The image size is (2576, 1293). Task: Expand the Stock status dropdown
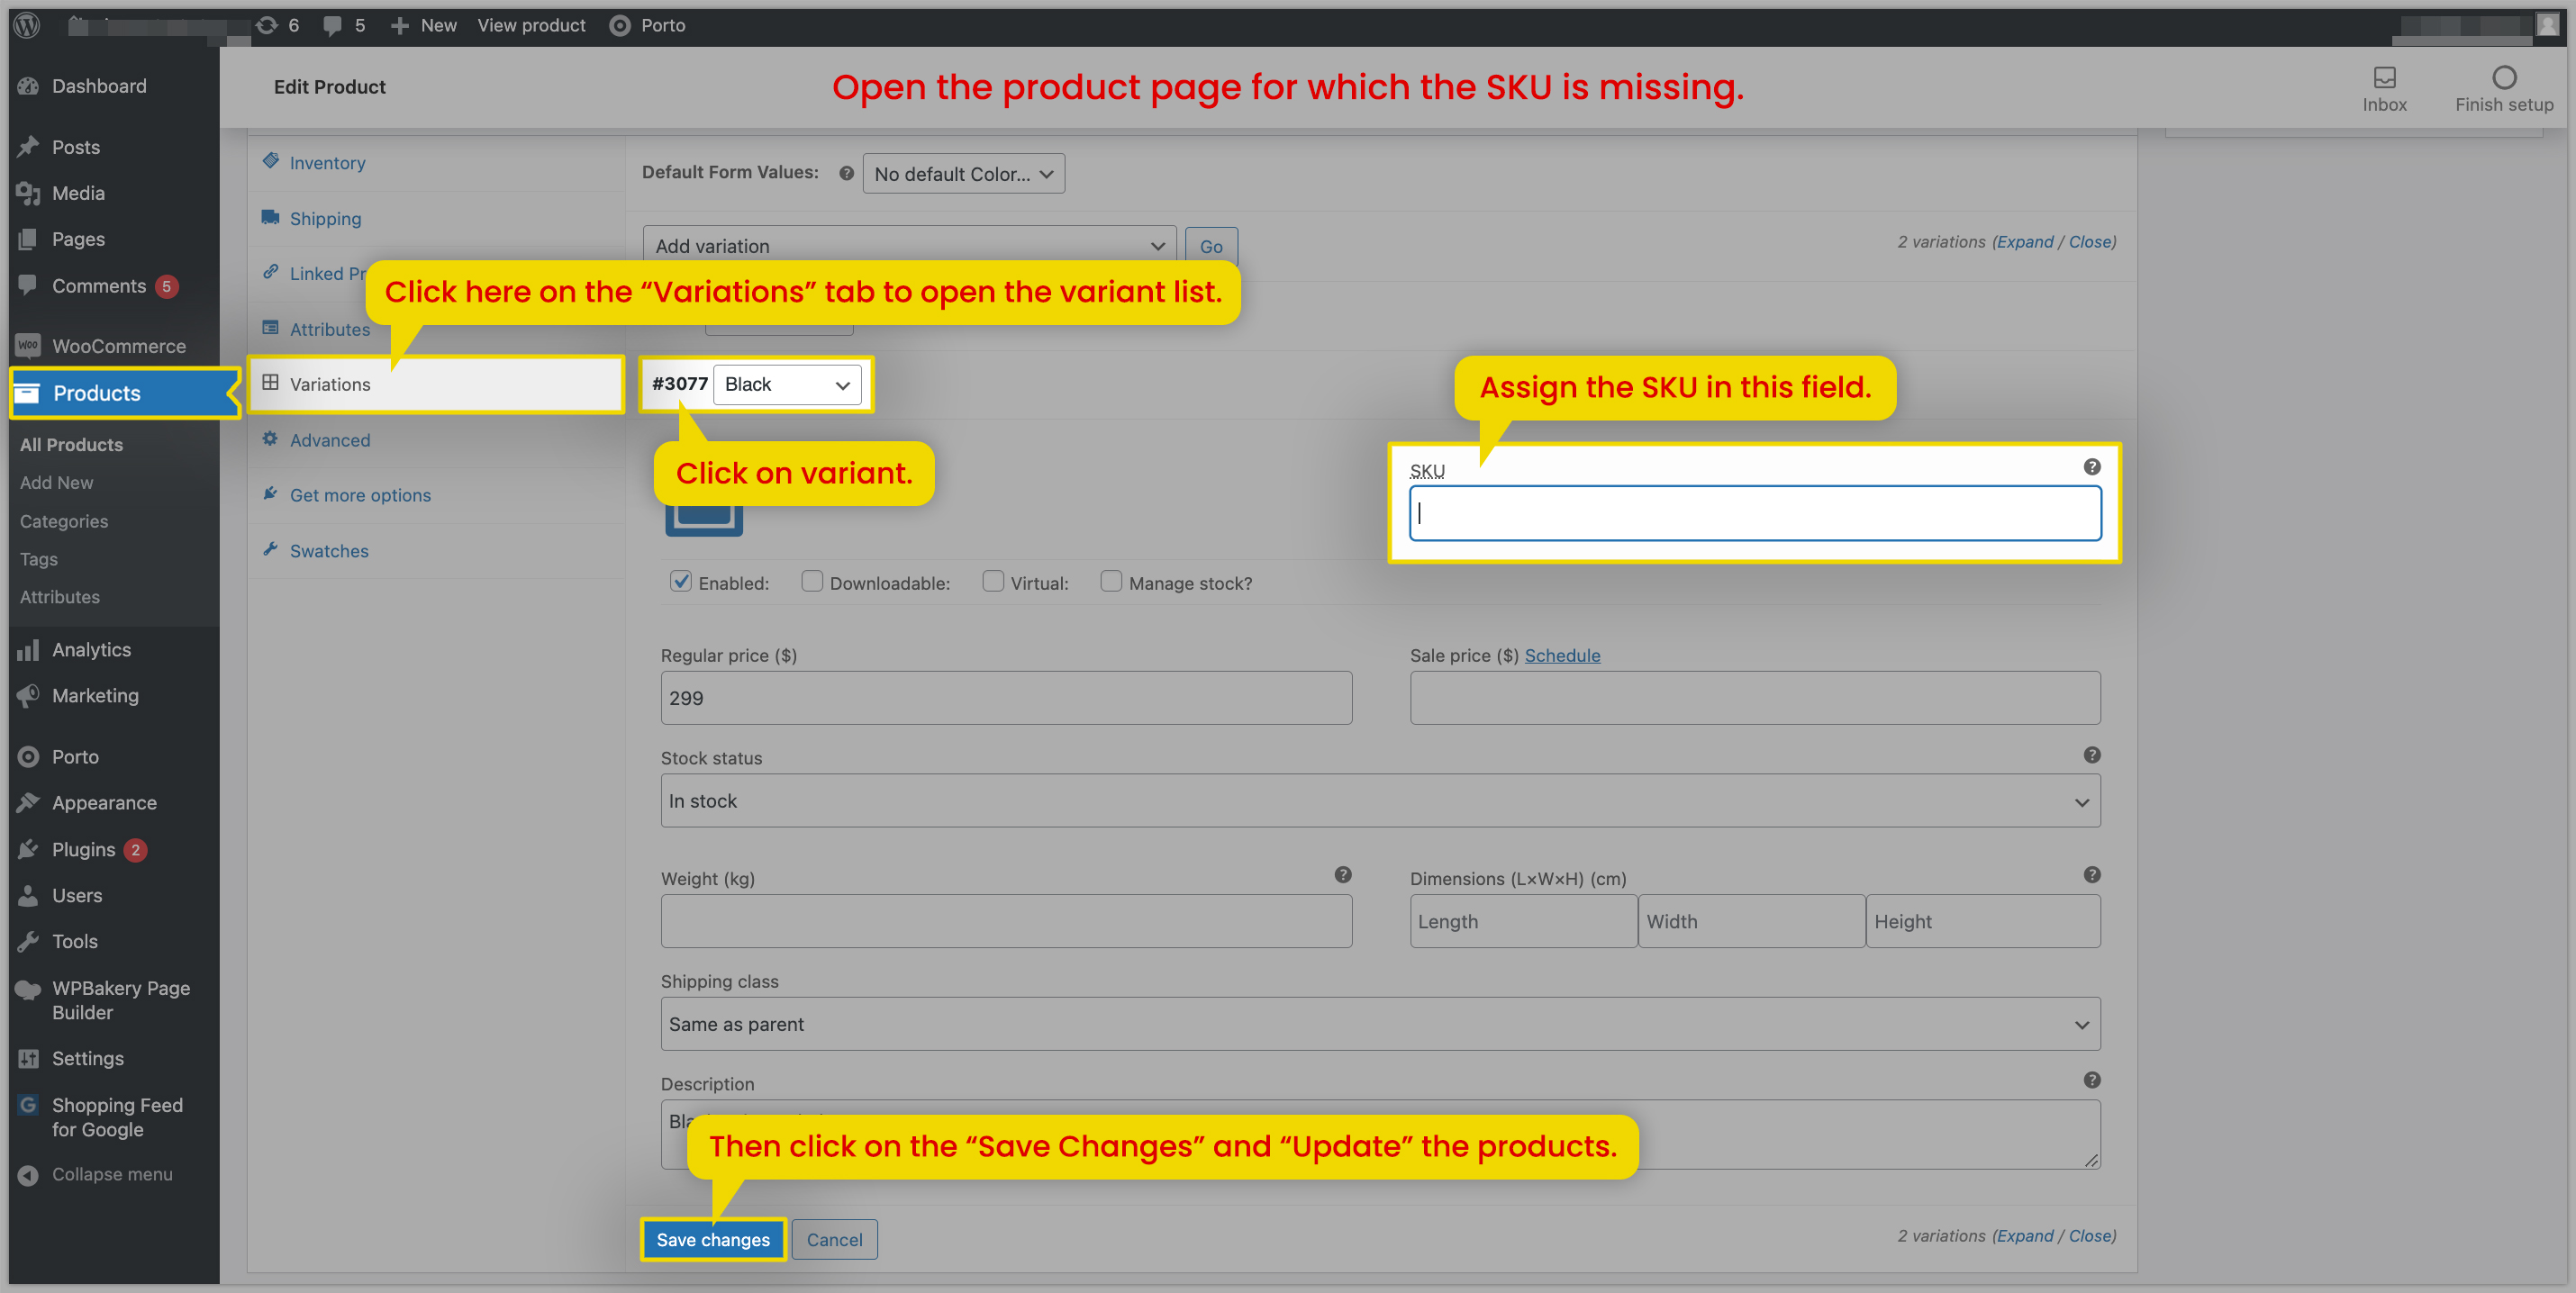[x=1379, y=801]
